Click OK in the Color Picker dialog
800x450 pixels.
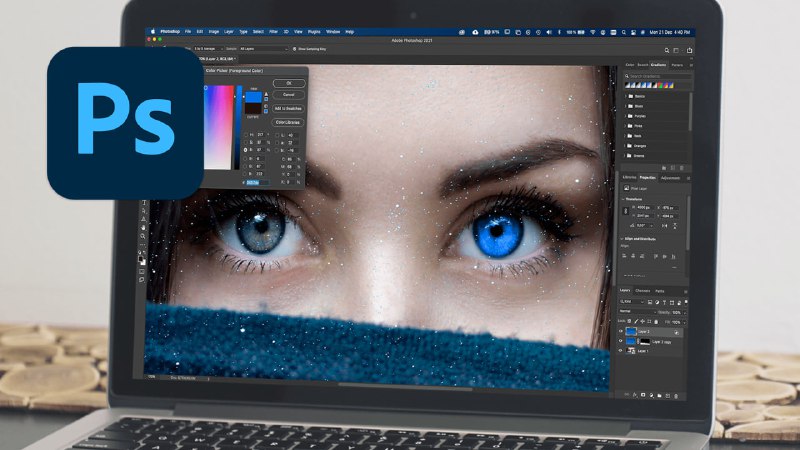[289, 83]
